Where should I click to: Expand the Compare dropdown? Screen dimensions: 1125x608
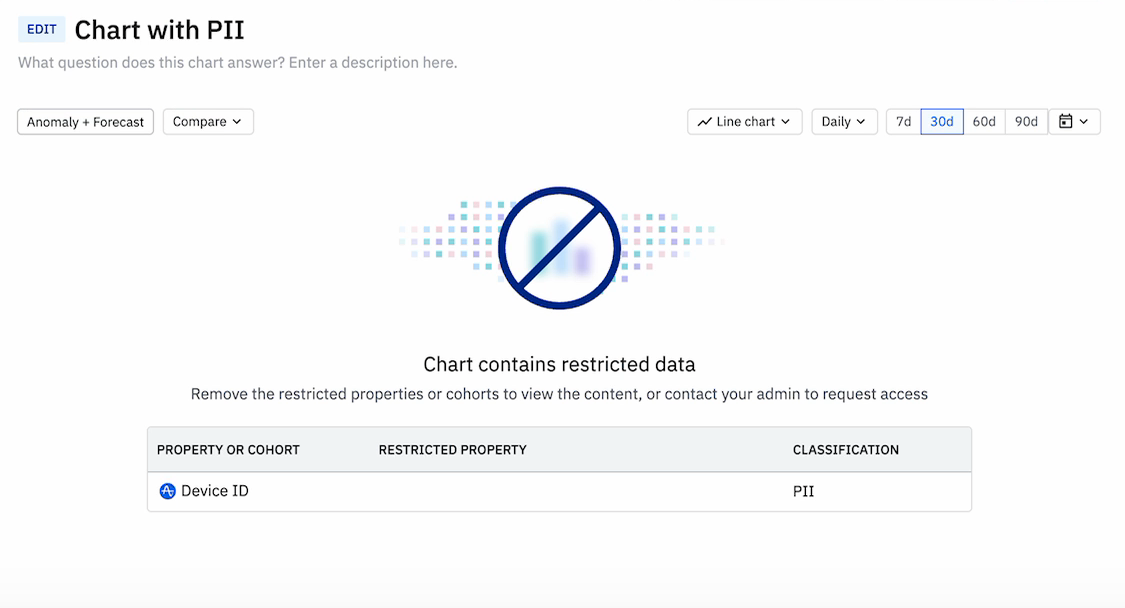tap(208, 122)
